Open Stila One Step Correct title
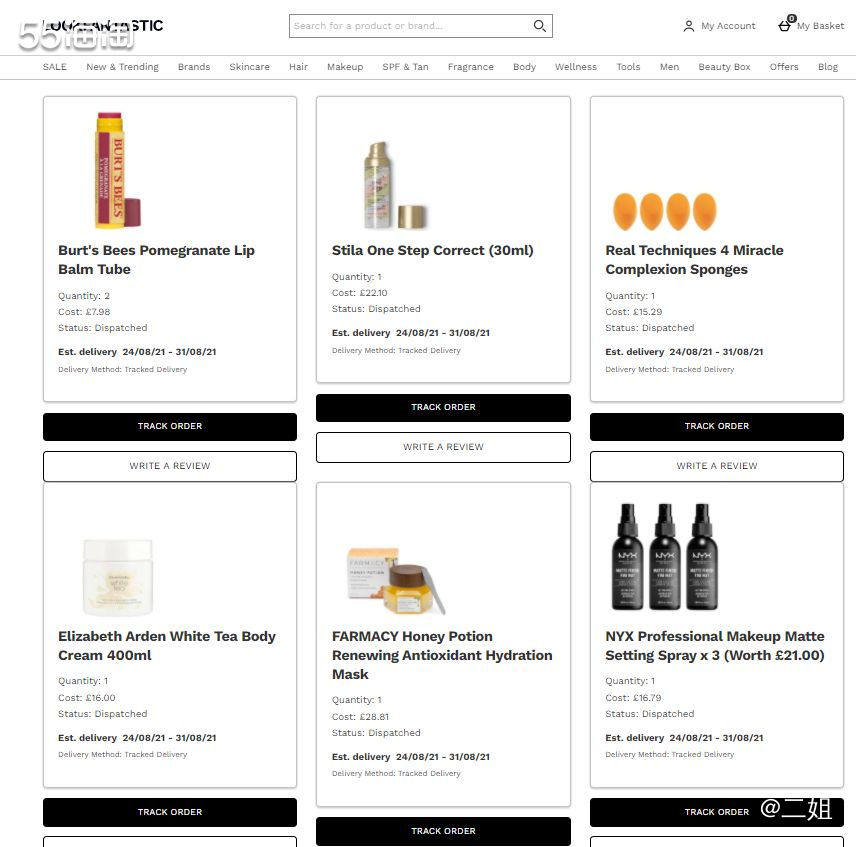Screen dimensions: 856x847 pos(432,250)
